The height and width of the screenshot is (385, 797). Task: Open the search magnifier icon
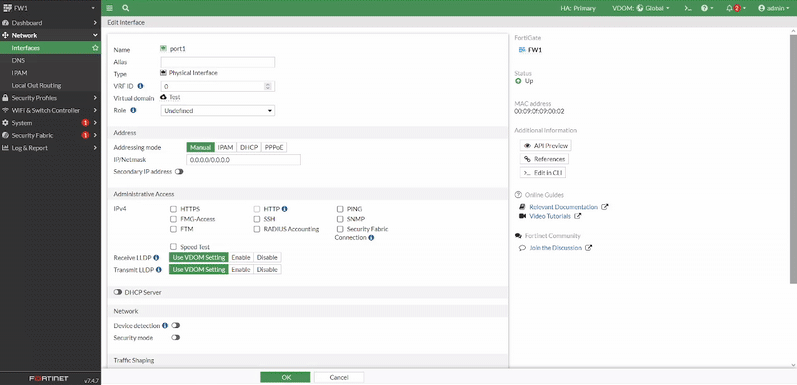tap(126, 8)
